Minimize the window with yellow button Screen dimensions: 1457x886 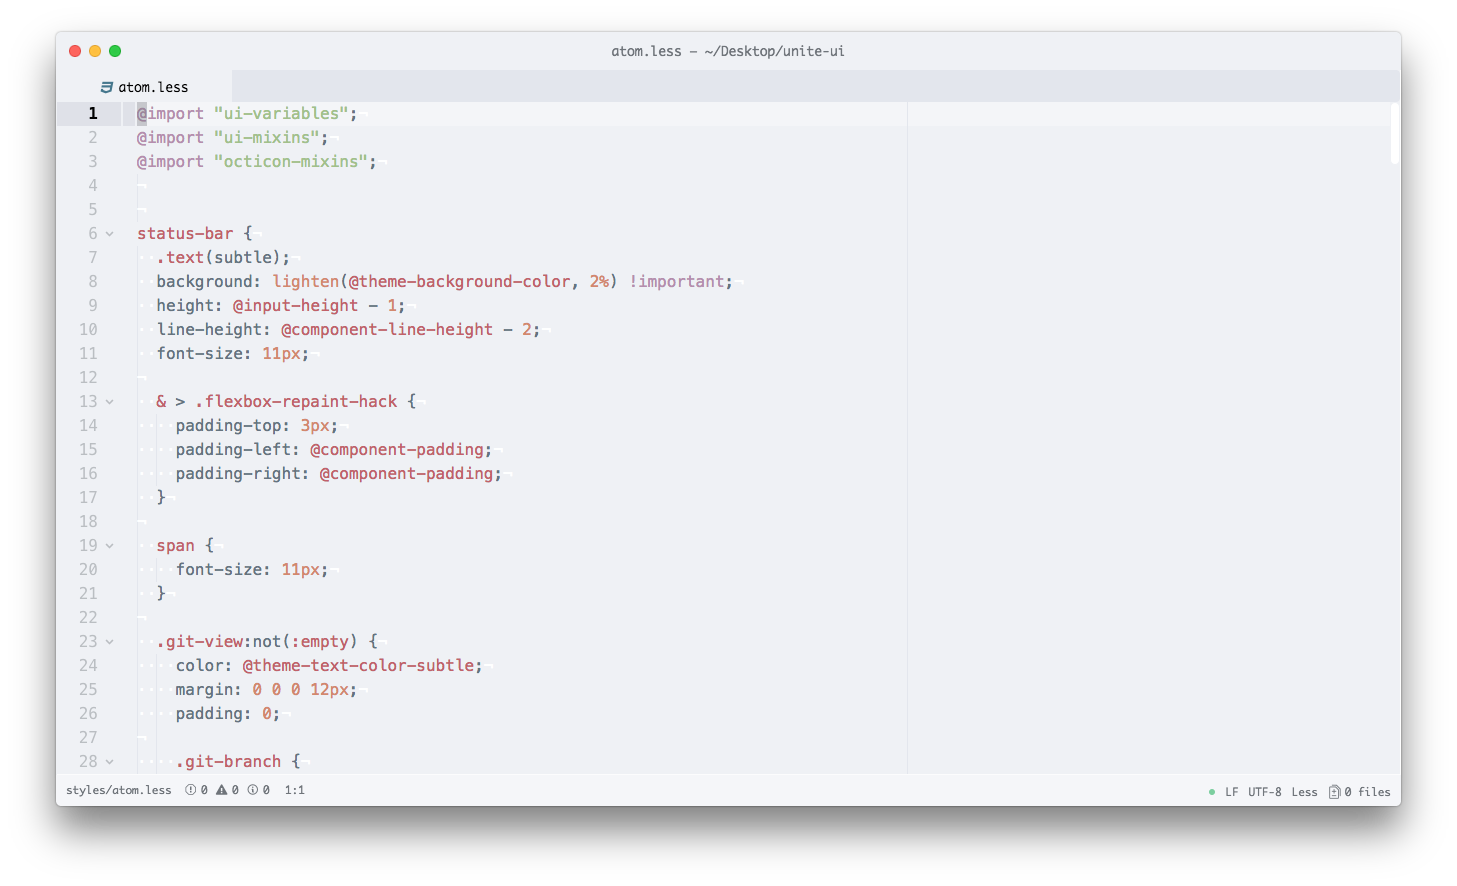click(95, 51)
